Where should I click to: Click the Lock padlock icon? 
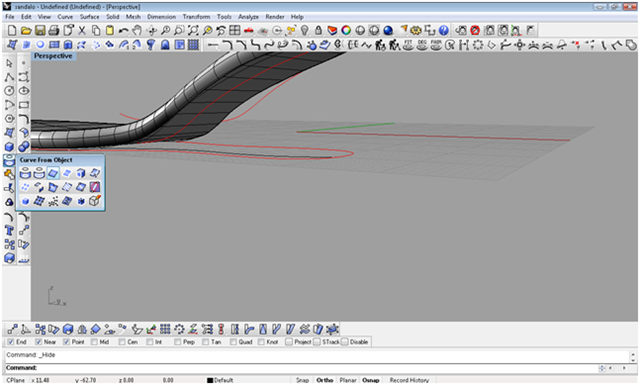coord(318,30)
